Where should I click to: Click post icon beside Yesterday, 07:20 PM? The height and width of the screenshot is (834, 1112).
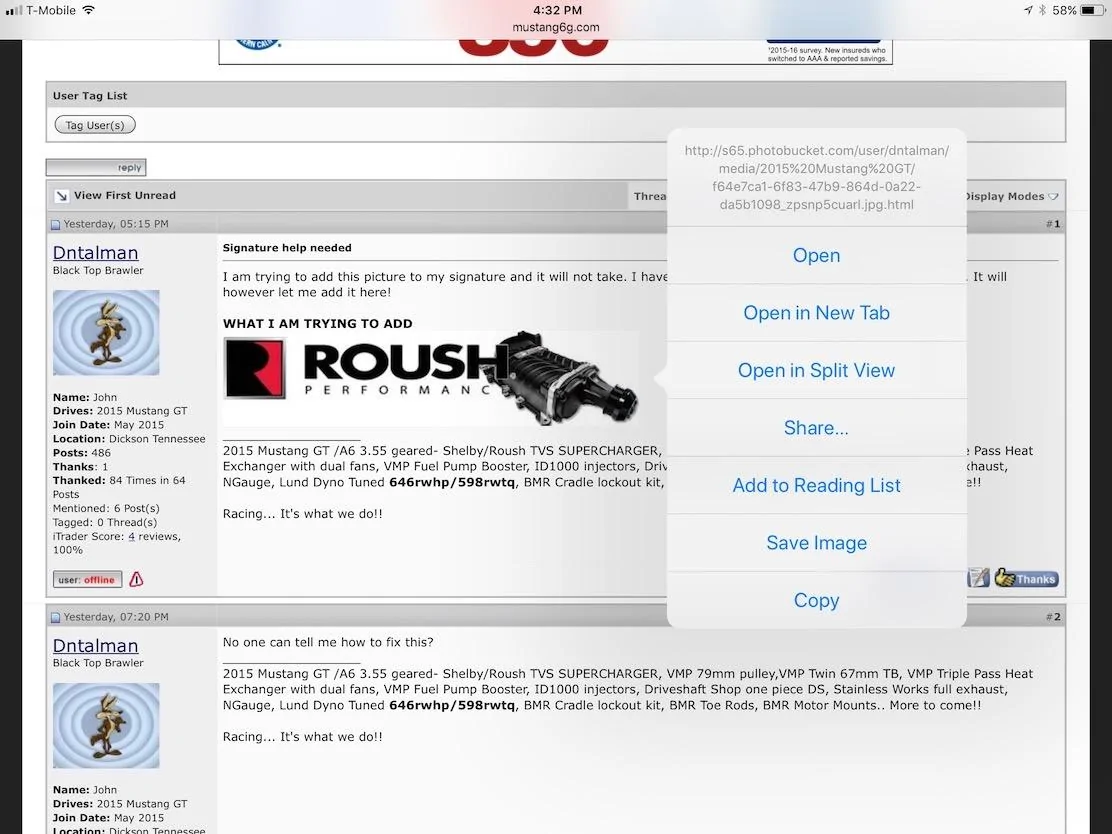[55, 618]
